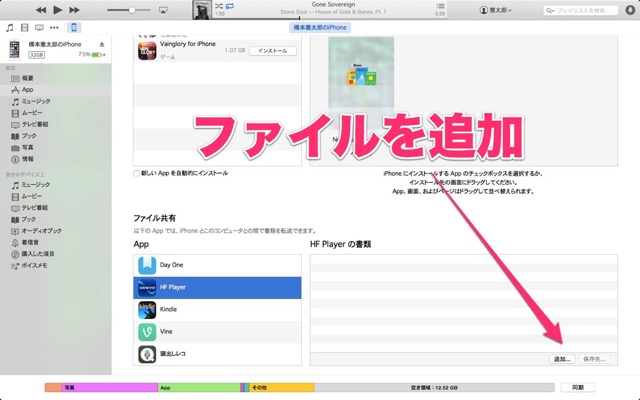Click the その他 storage segment

coord(282,387)
